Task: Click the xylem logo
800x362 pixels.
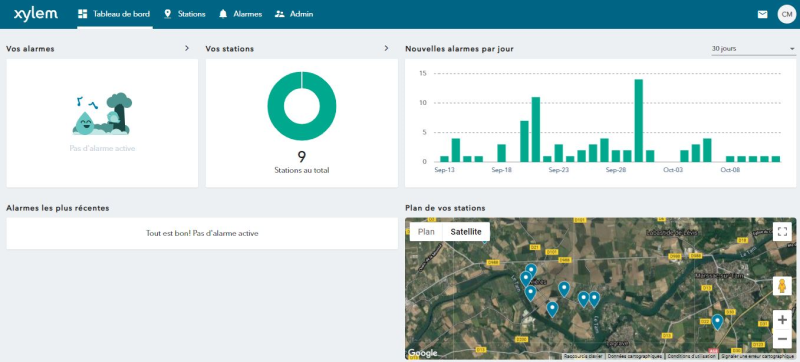Action: tap(36, 14)
